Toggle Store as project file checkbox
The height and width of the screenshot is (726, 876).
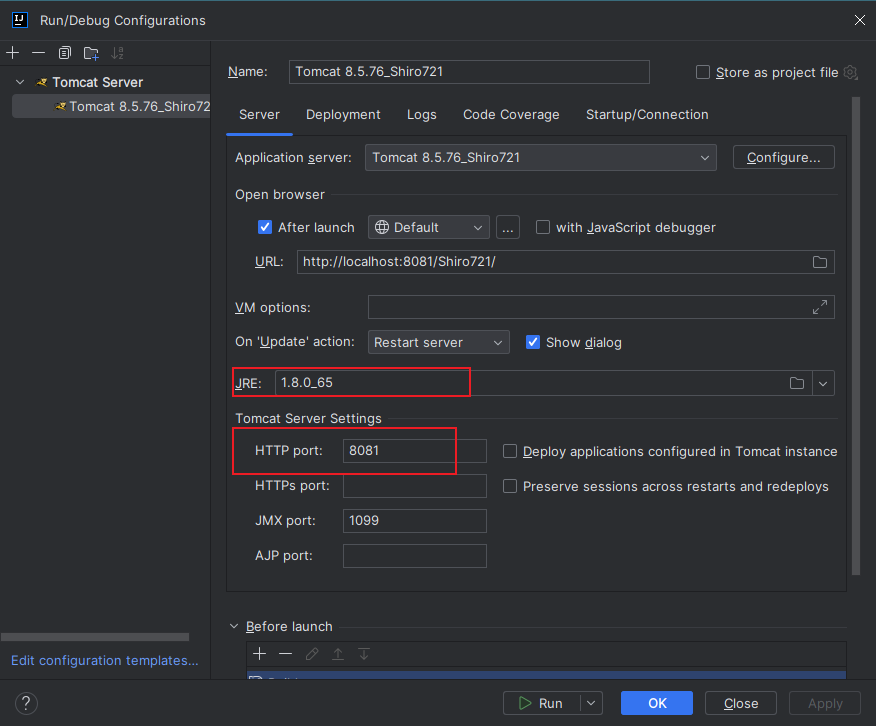(703, 72)
